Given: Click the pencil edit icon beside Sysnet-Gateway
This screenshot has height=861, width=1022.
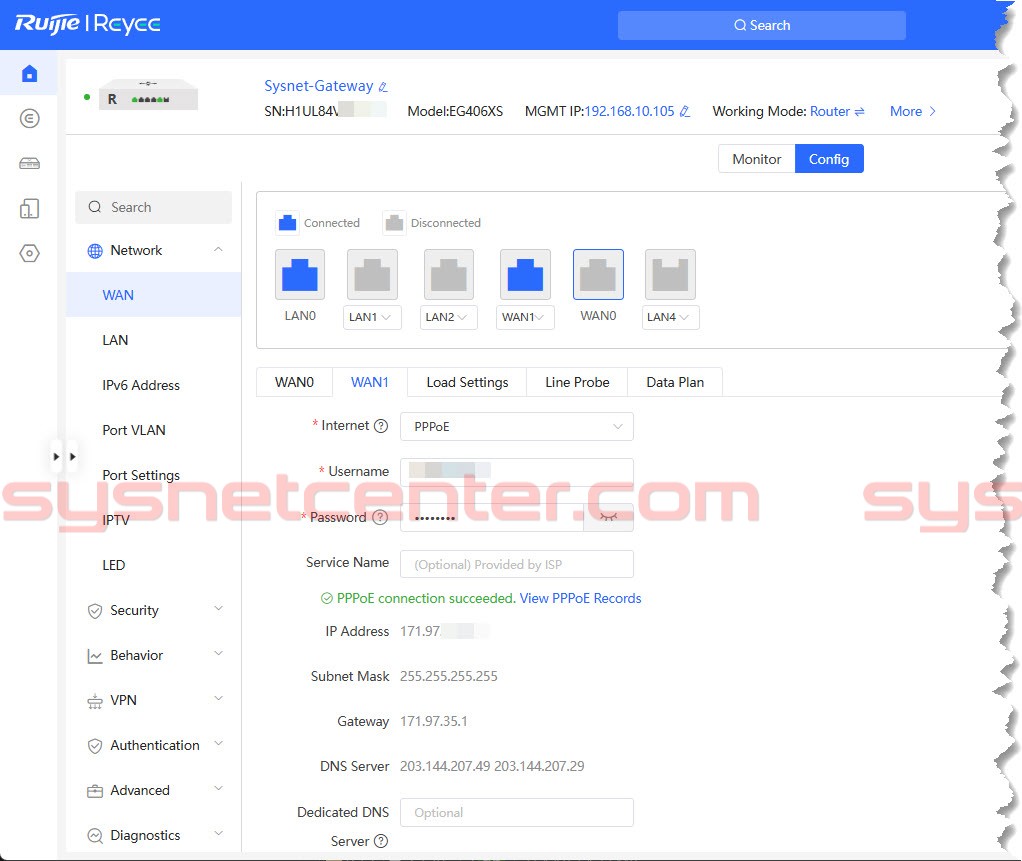Looking at the screenshot, I should [381, 87].
